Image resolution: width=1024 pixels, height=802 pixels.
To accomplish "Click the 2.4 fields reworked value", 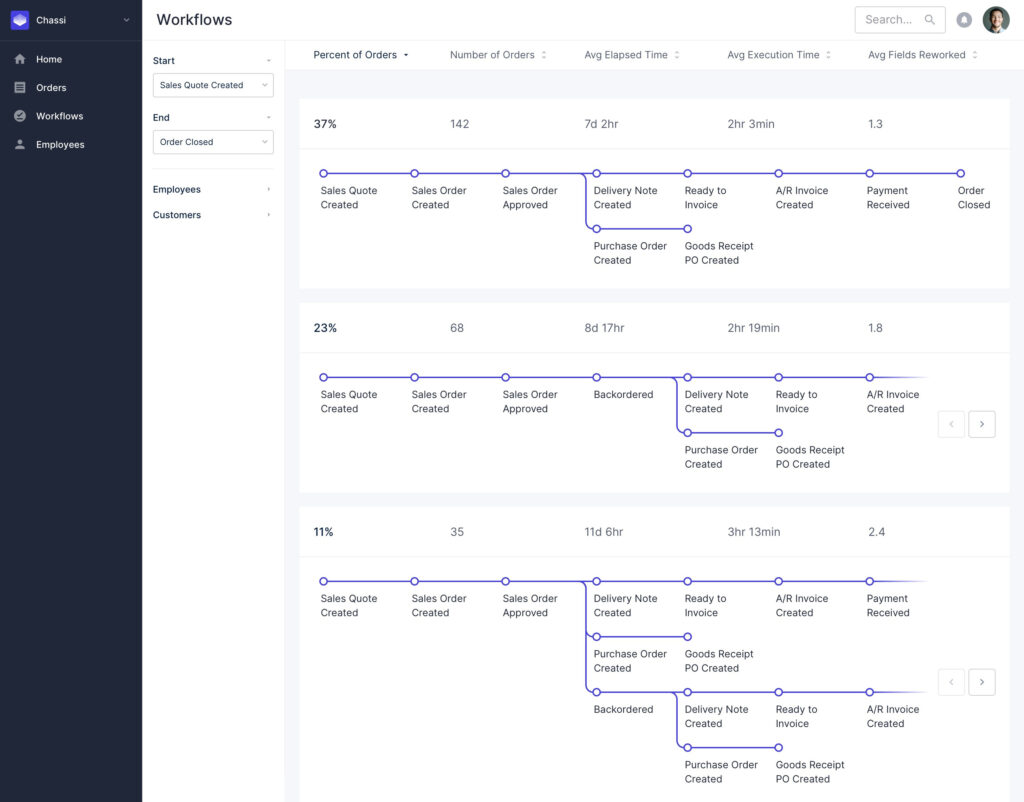I will tap(876, 532).
